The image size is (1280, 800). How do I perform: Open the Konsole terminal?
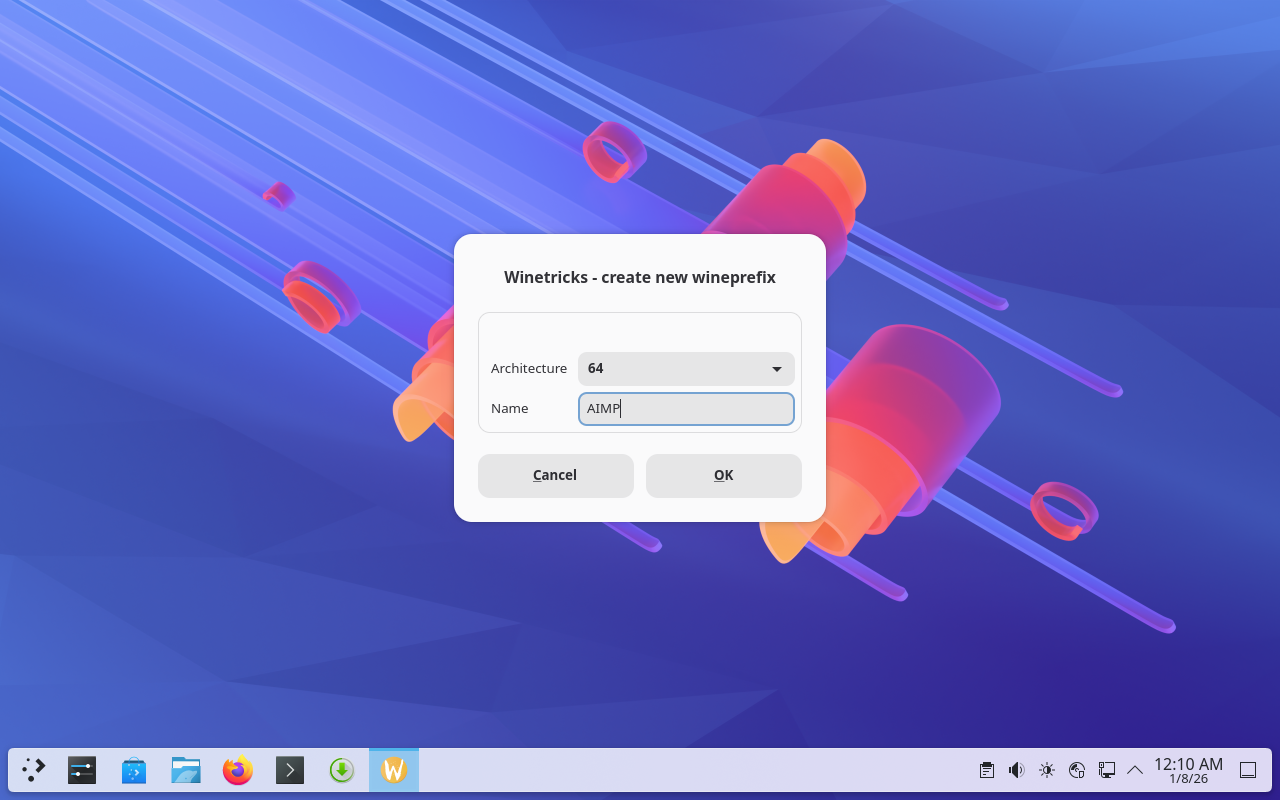click(290, 770)
